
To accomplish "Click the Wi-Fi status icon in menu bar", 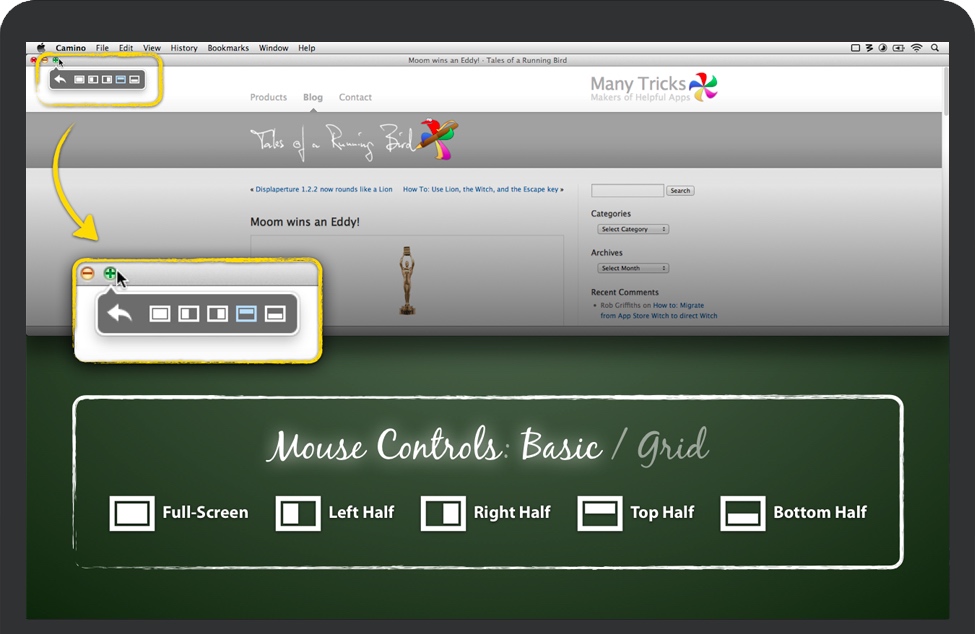I will [916, 48].
